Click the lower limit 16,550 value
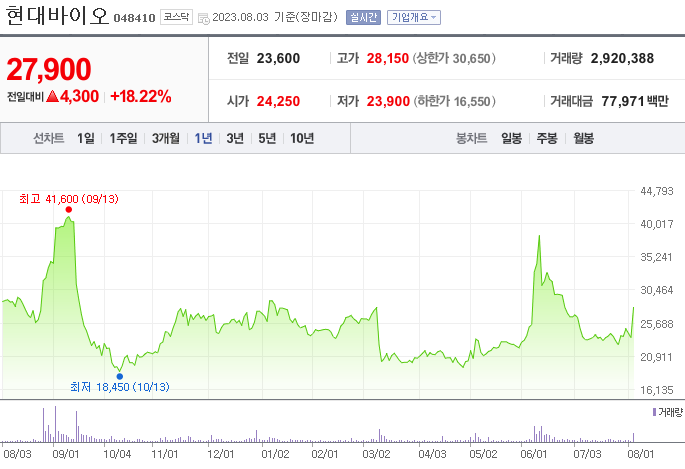 (x=472, y=102)
